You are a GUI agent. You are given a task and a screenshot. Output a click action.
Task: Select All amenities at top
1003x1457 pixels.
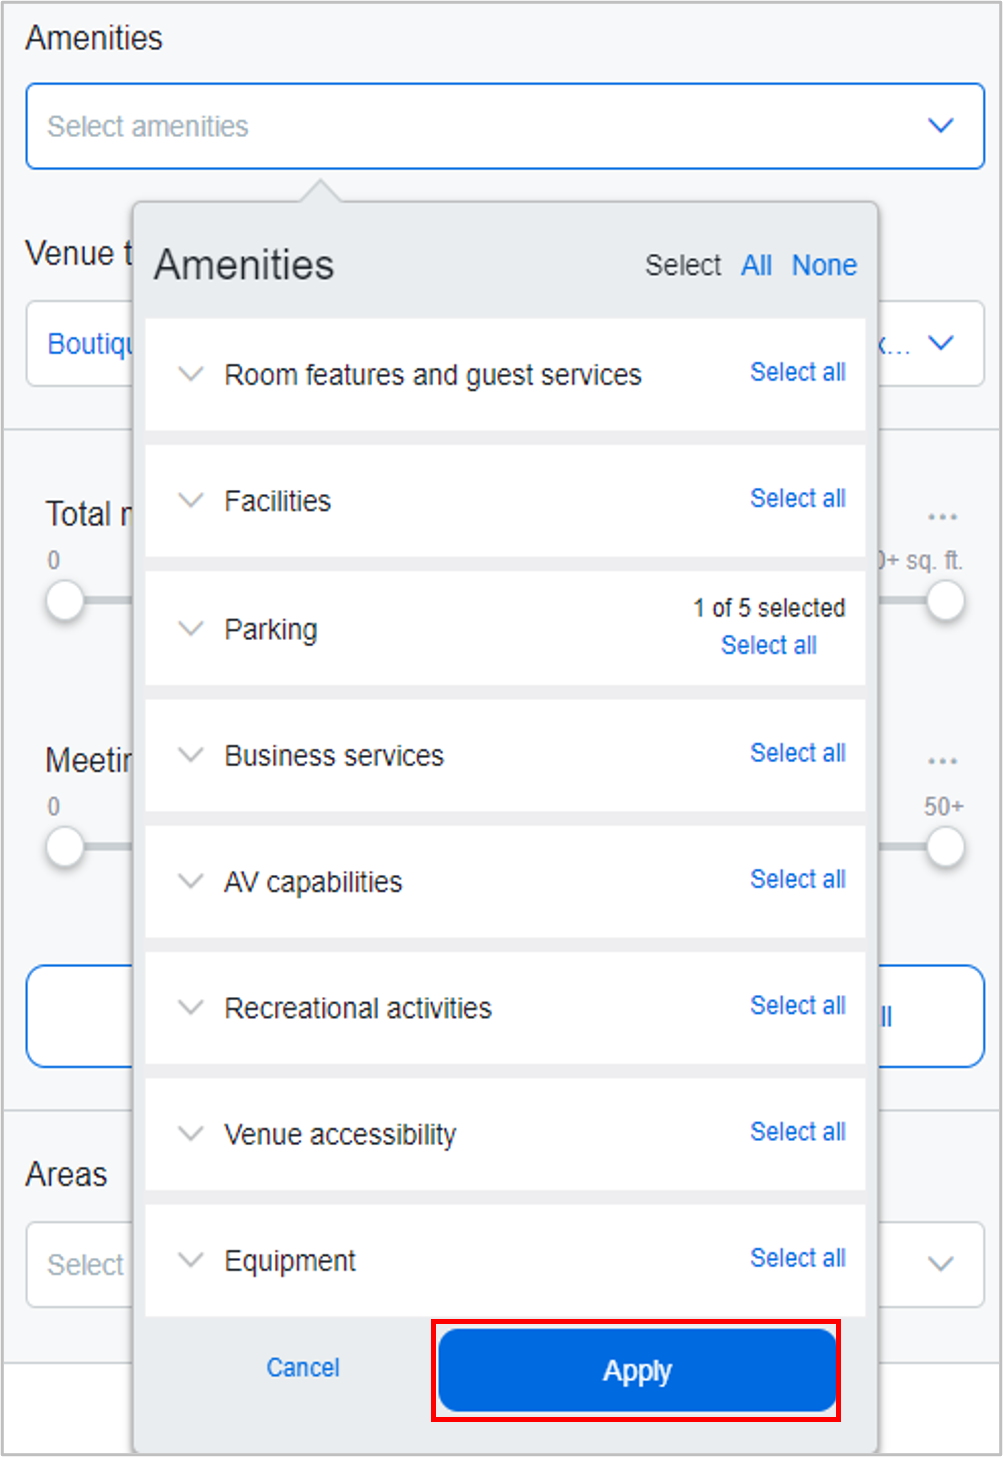(756, 265)
